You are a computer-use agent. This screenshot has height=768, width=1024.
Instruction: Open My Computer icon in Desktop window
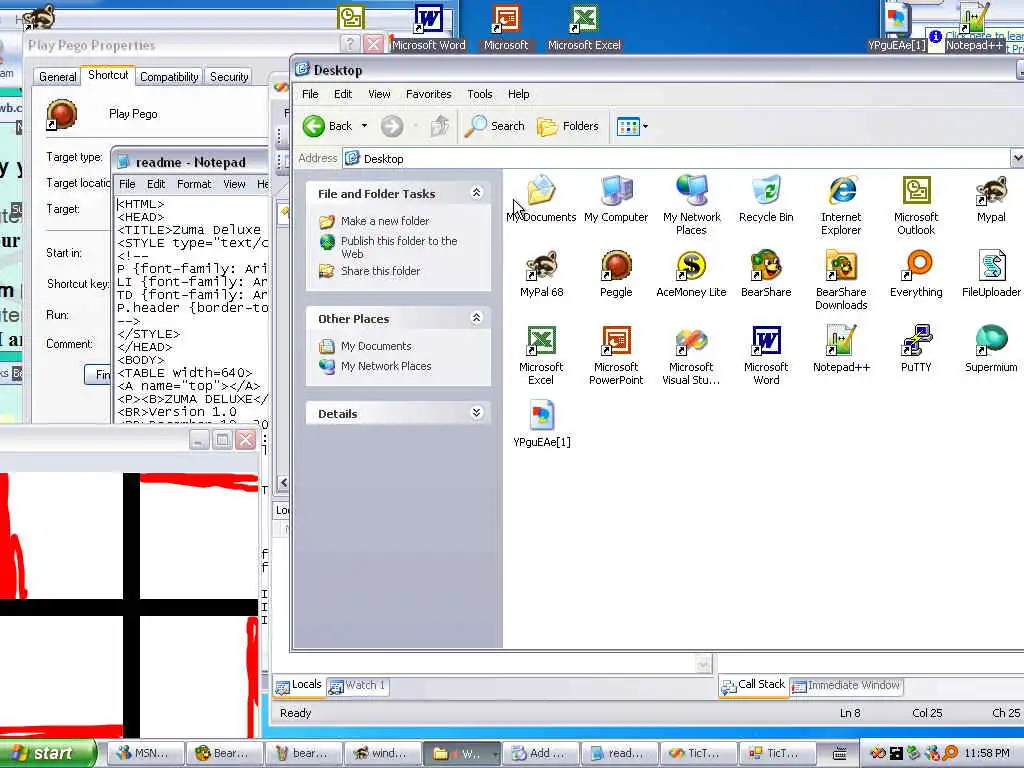click(616, 199)
